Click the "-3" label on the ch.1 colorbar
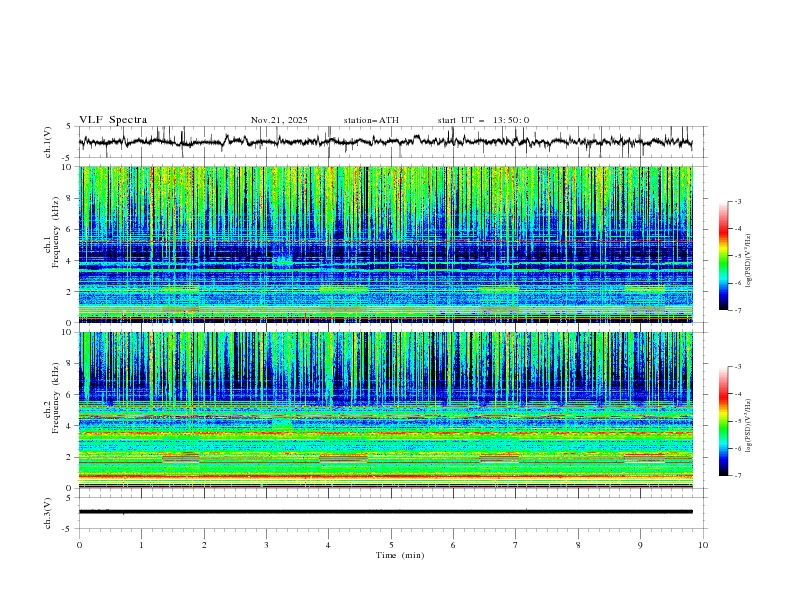Screen dimensions: 792x612 pyautogui.click(x=737, y=201)
